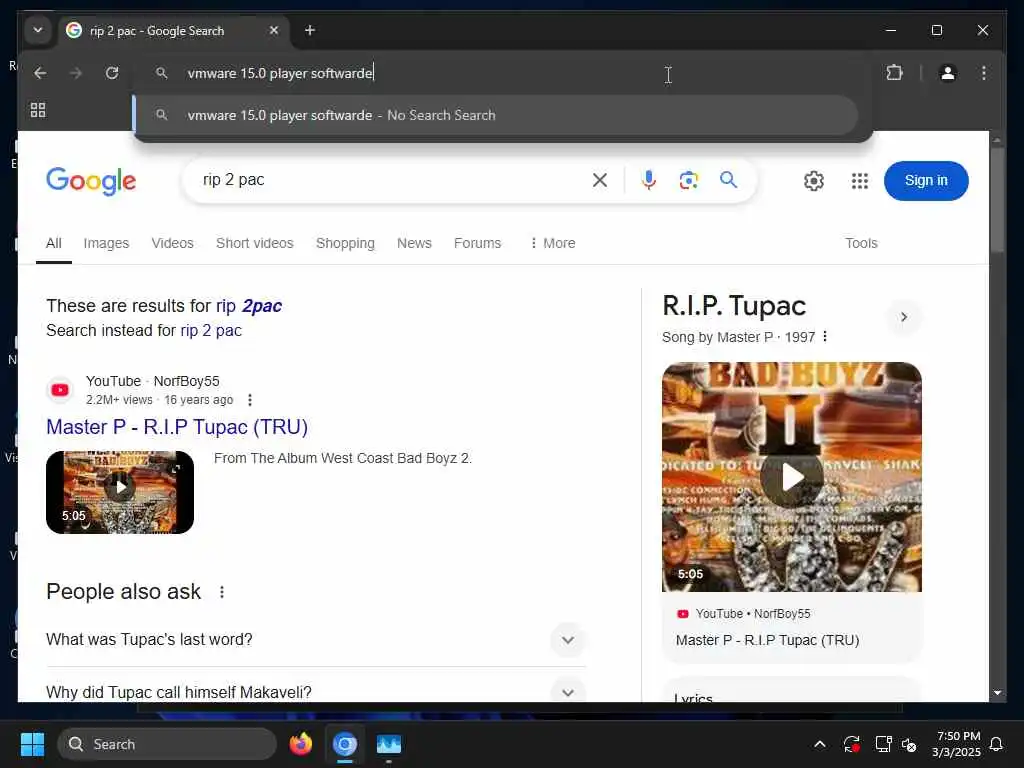
Task: Reload the current page
Action: tap(112, 73)
